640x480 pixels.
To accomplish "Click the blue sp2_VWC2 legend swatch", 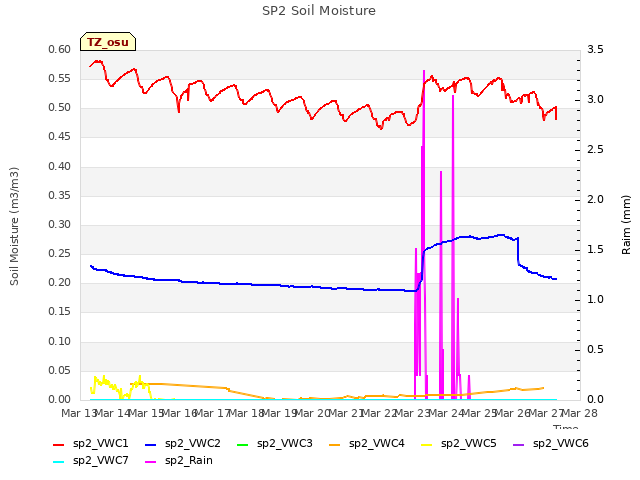I will point(151,444).
